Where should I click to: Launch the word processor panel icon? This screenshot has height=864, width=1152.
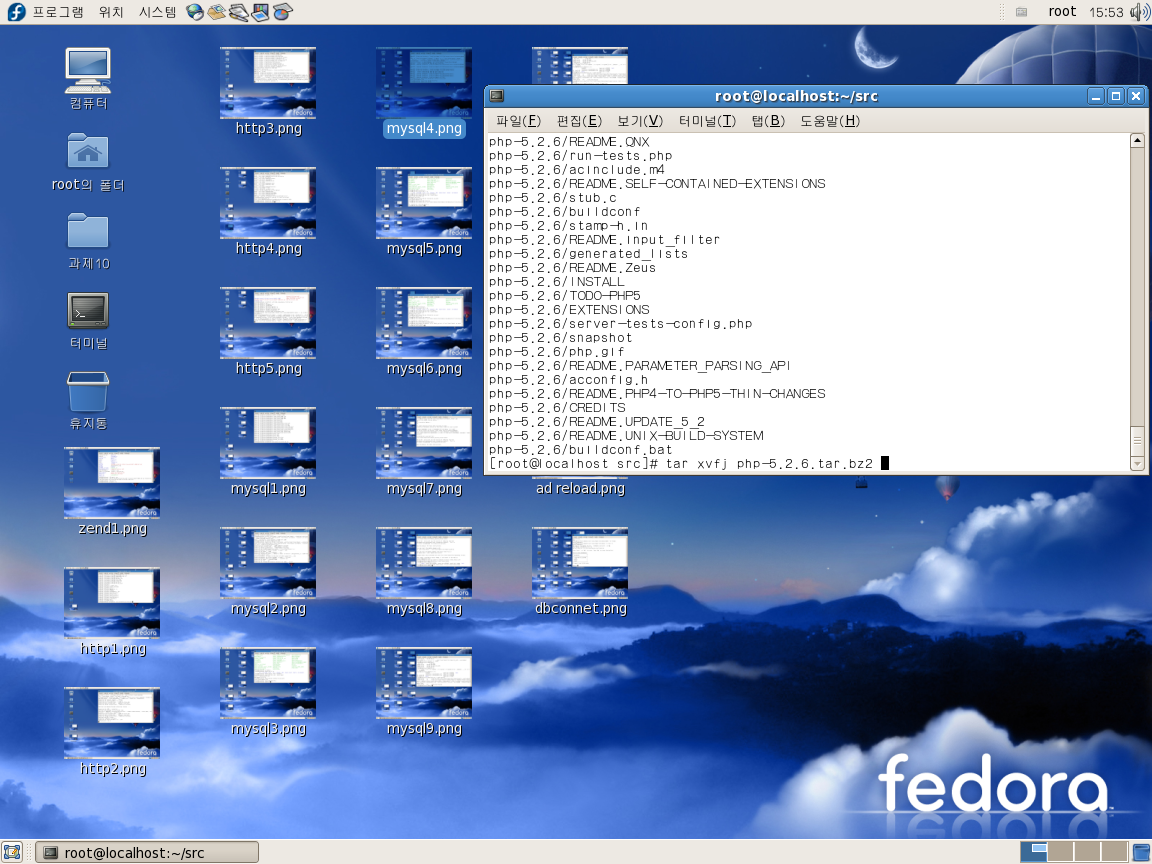pyautogui.click(x=239, y=12)
